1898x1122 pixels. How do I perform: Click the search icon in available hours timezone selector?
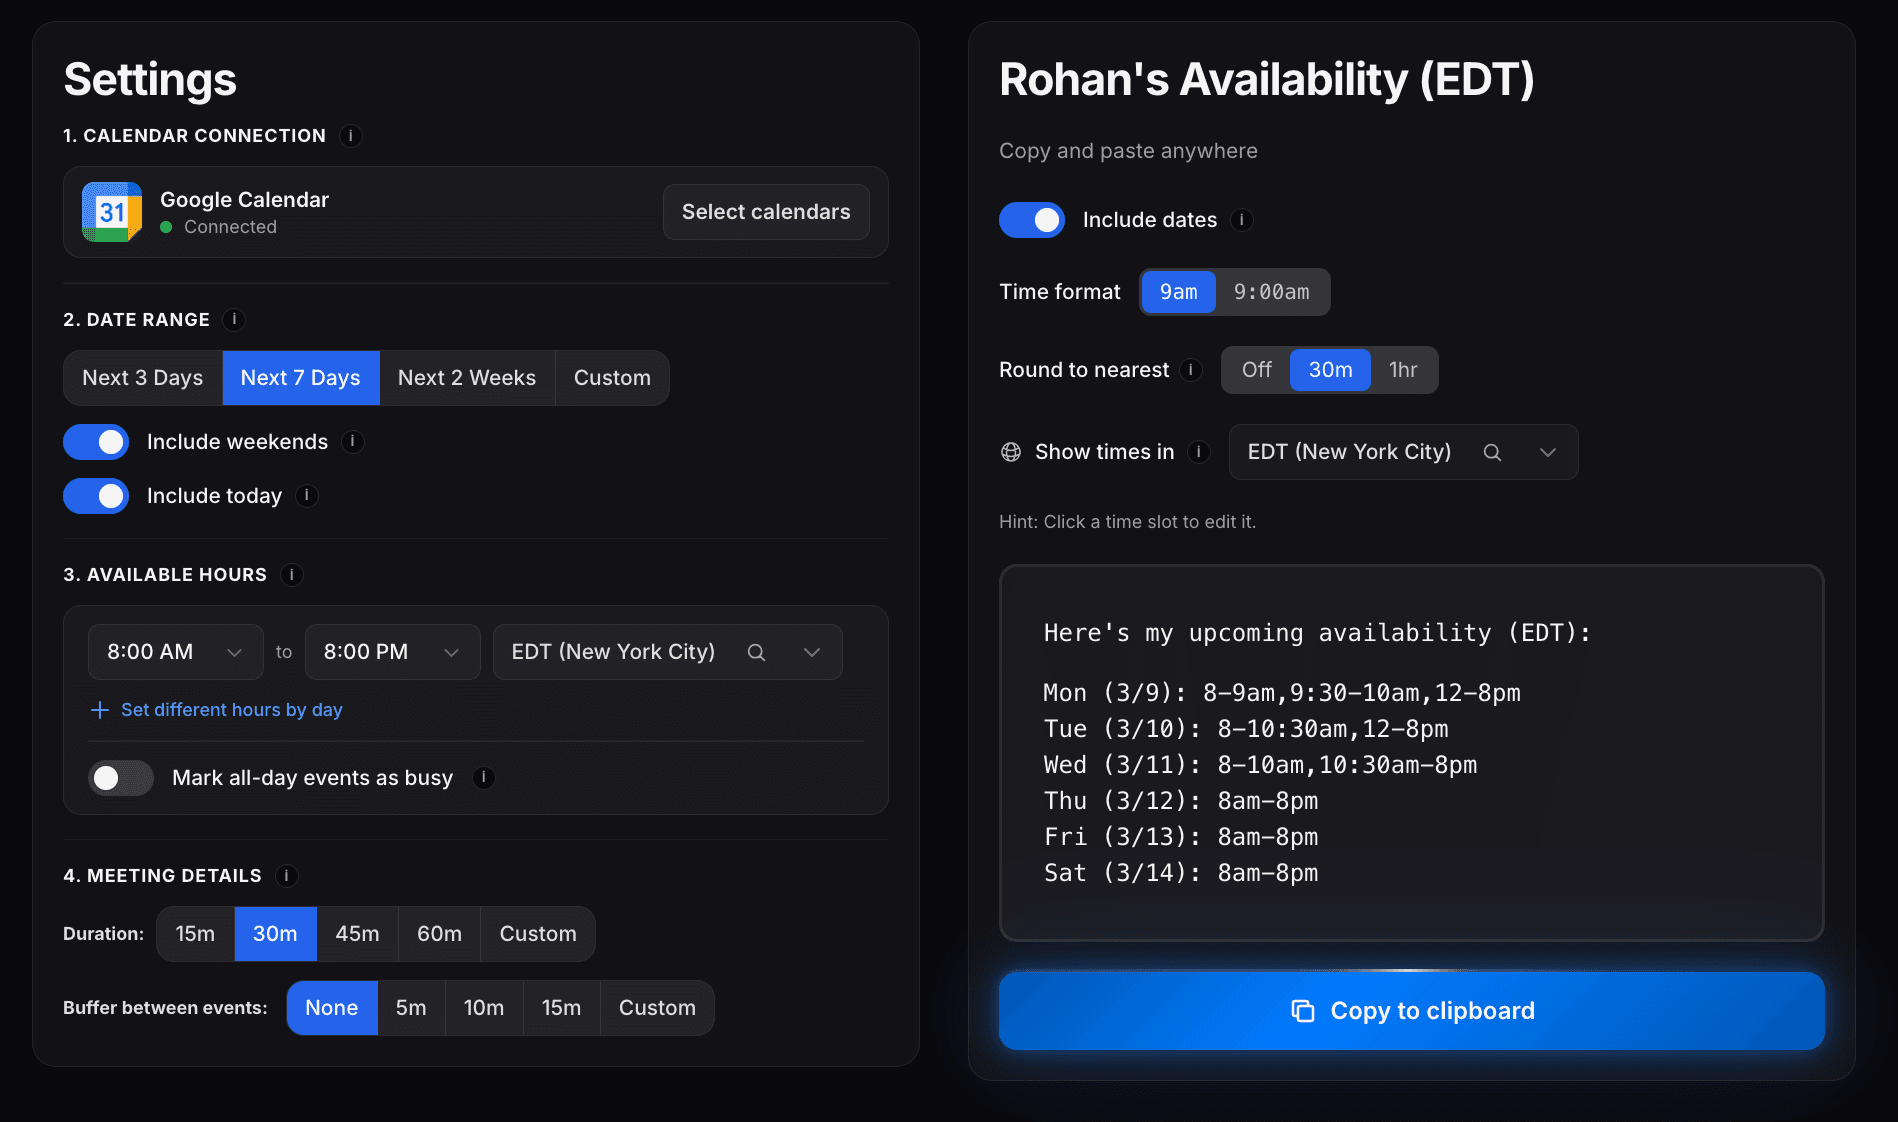(756, 652)
